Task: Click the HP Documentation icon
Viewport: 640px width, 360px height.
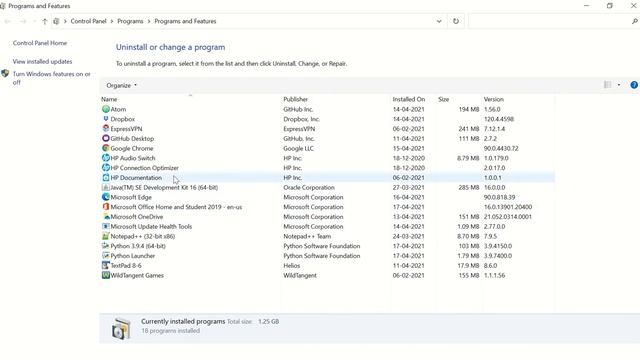Action: coord(106,178)
